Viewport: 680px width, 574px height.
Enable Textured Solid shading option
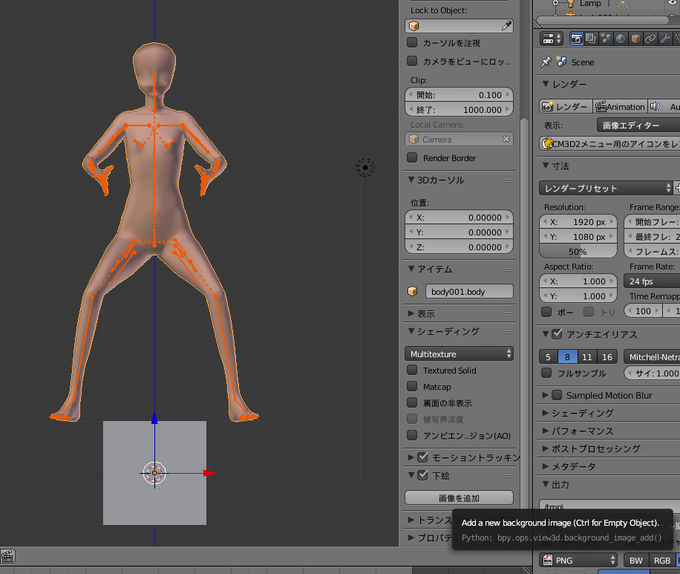(x=412, y=370)
